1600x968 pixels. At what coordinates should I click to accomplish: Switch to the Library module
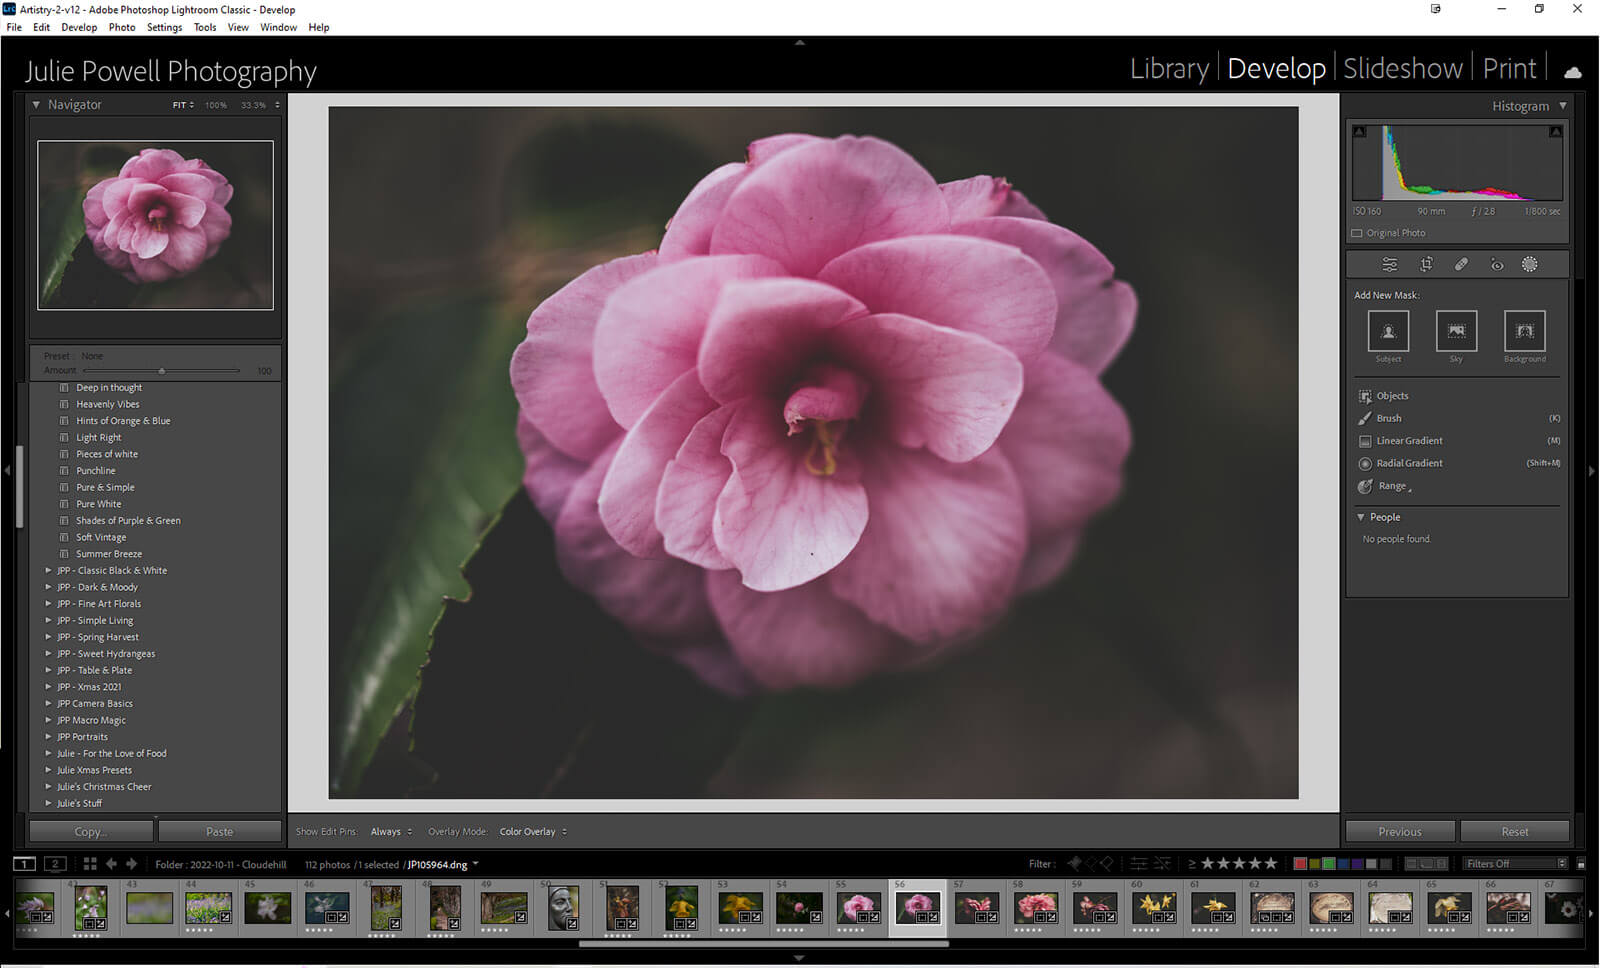(x=1169, y=69)
